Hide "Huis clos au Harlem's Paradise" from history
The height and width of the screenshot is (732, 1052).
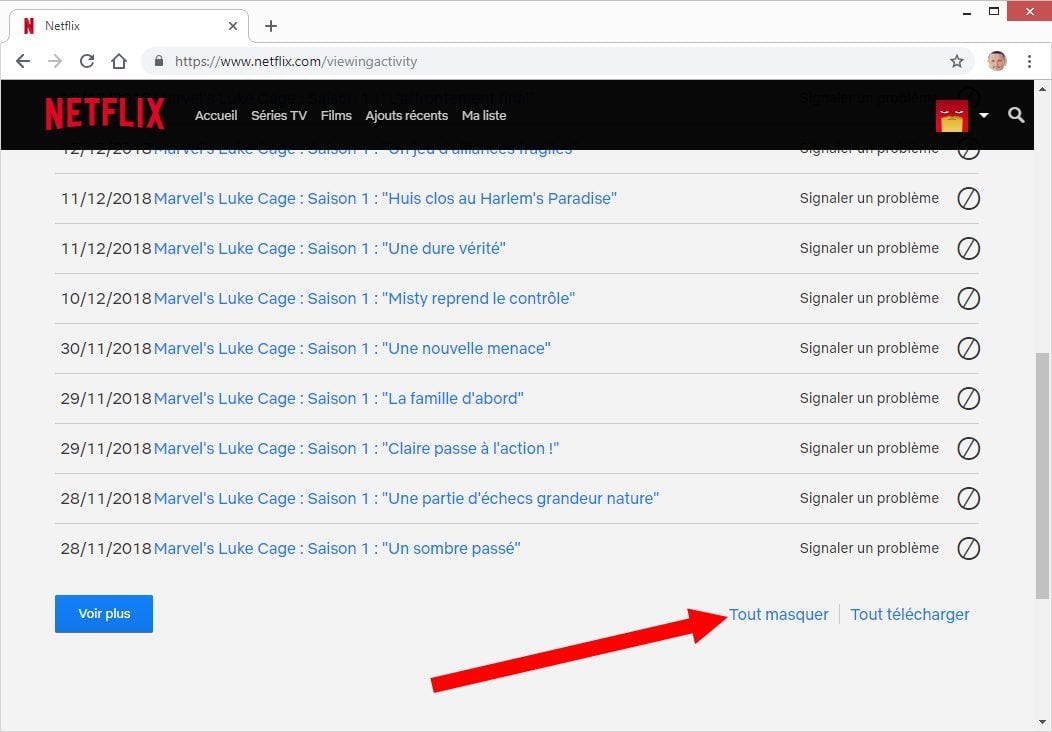[x=968, y=199]
